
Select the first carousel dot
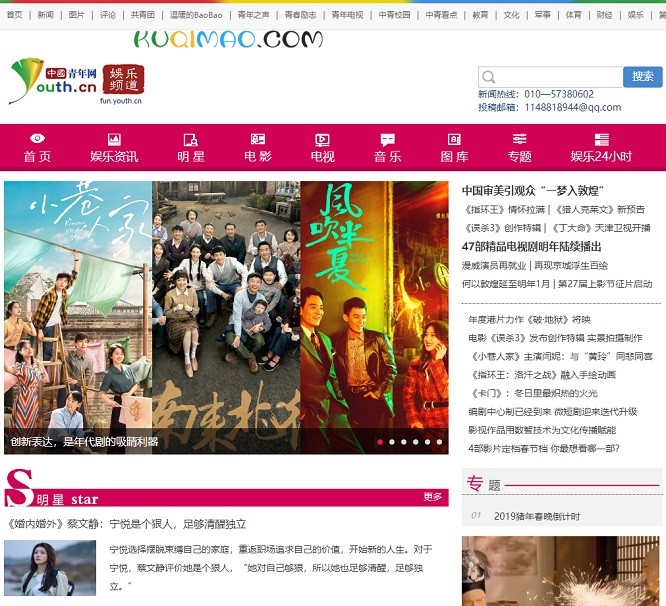click(x=380, y=442)
